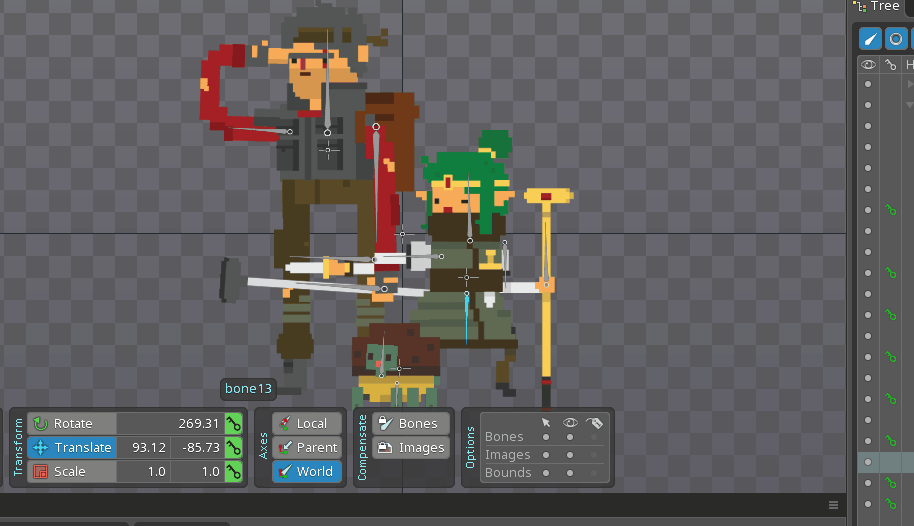Set a key for Rotate
Viewport: 914px width, 526px height.
[x=234, y=423]
